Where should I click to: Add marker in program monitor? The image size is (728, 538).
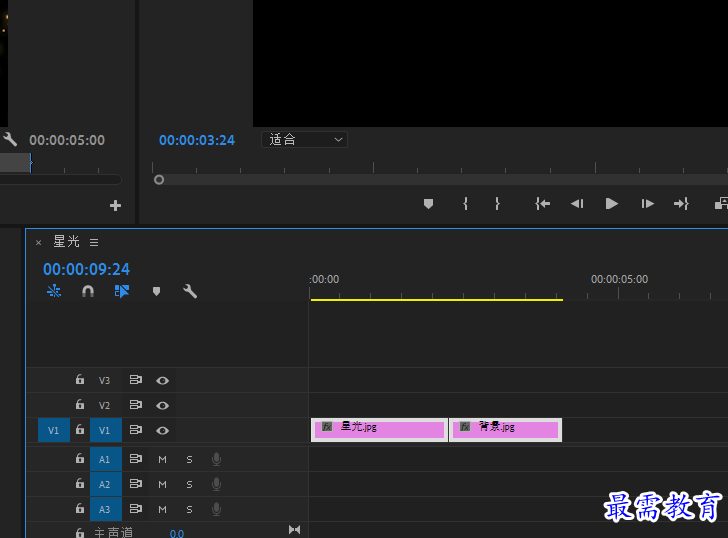pyautogui.click(x=428, y=204)
